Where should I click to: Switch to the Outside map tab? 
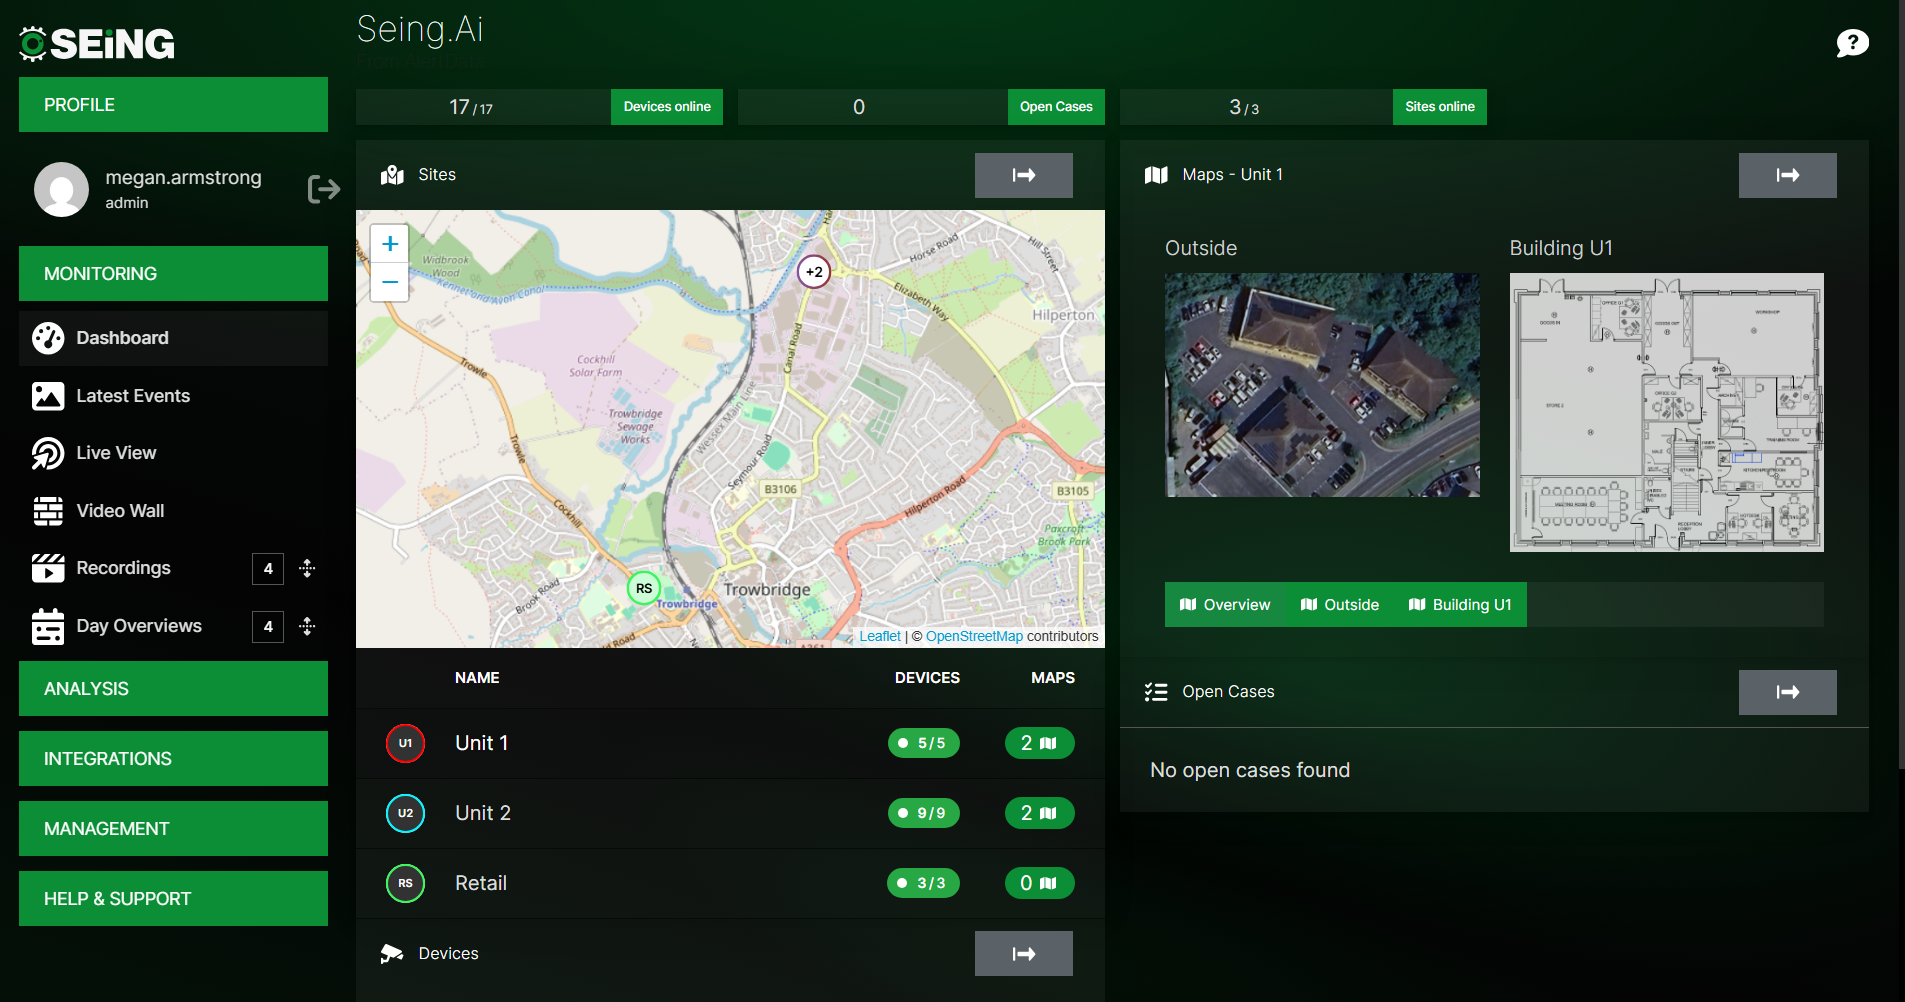tap(1340, 604)
